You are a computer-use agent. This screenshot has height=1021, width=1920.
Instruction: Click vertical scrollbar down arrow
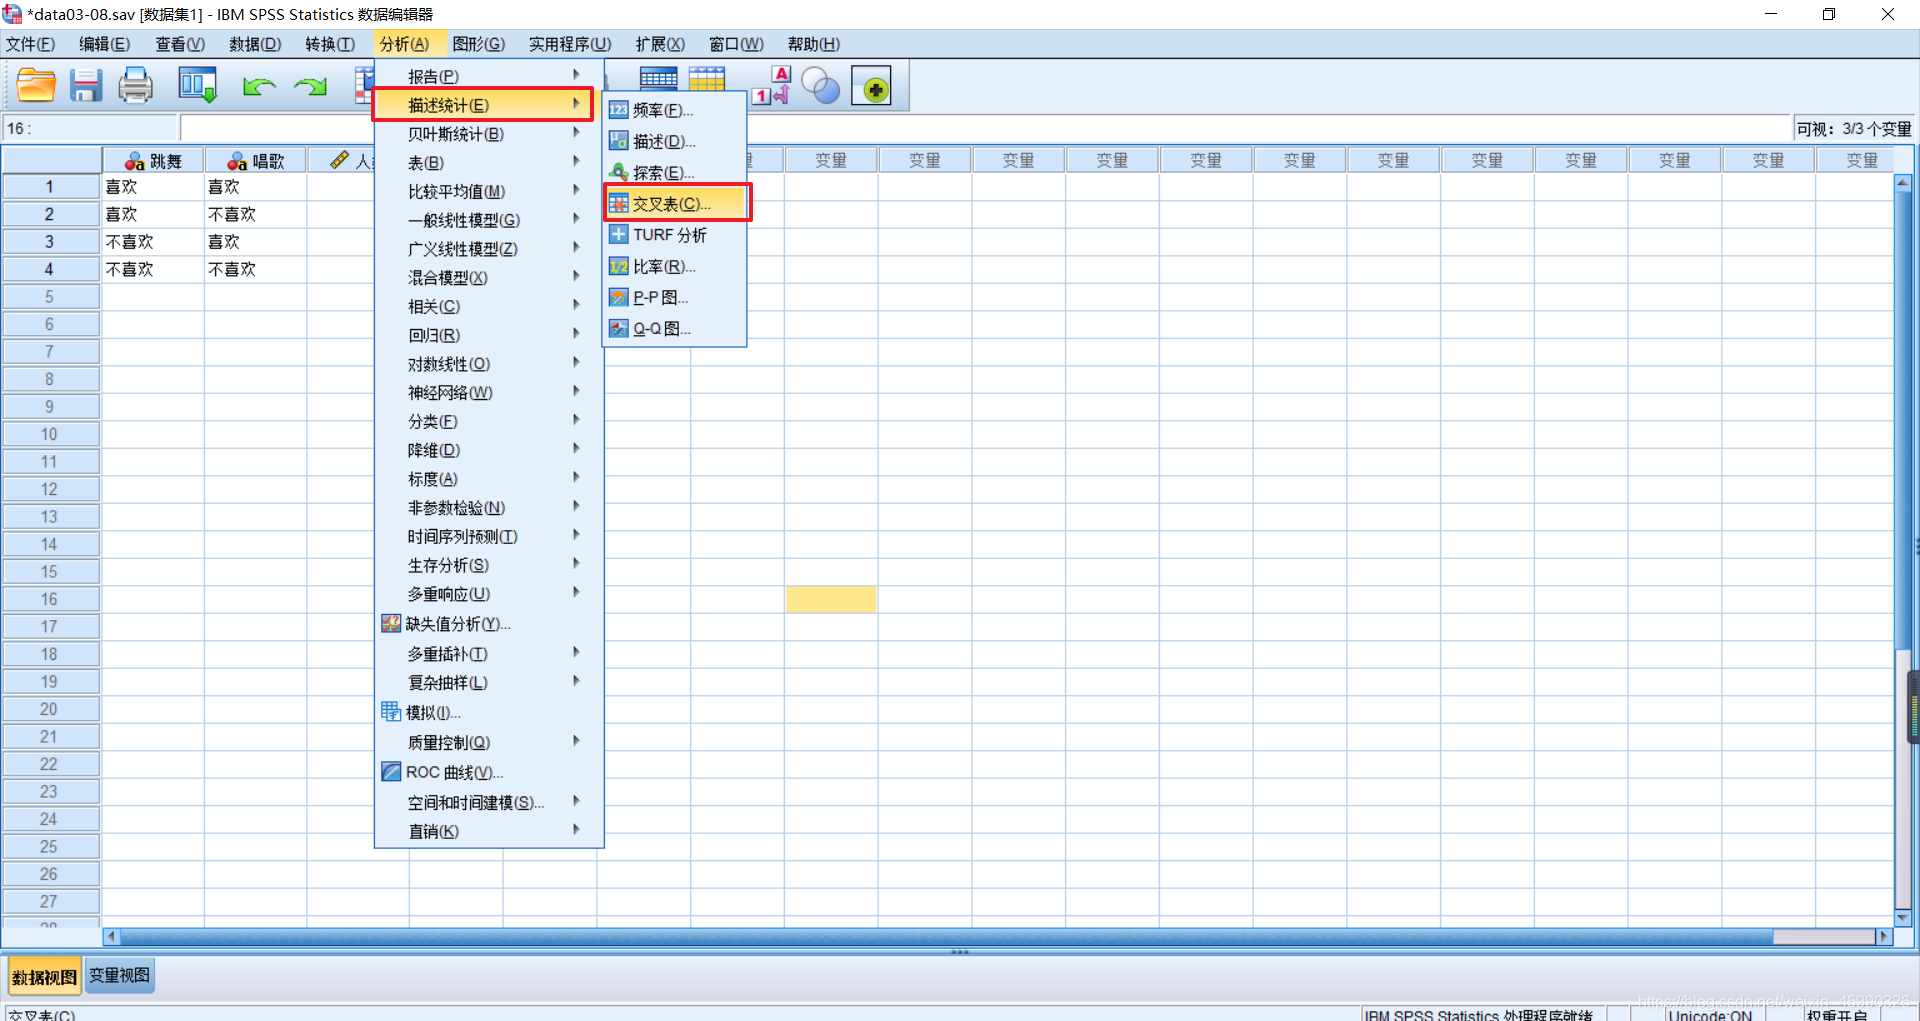coord(1902,916)
